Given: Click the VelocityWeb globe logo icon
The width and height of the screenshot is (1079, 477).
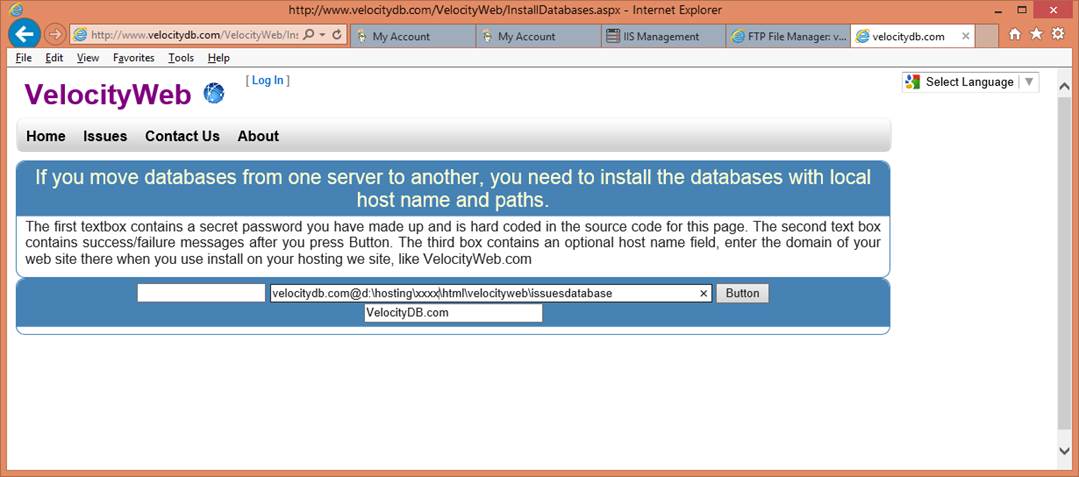Looking at the screenshot, I should click(x=214, y=93).
